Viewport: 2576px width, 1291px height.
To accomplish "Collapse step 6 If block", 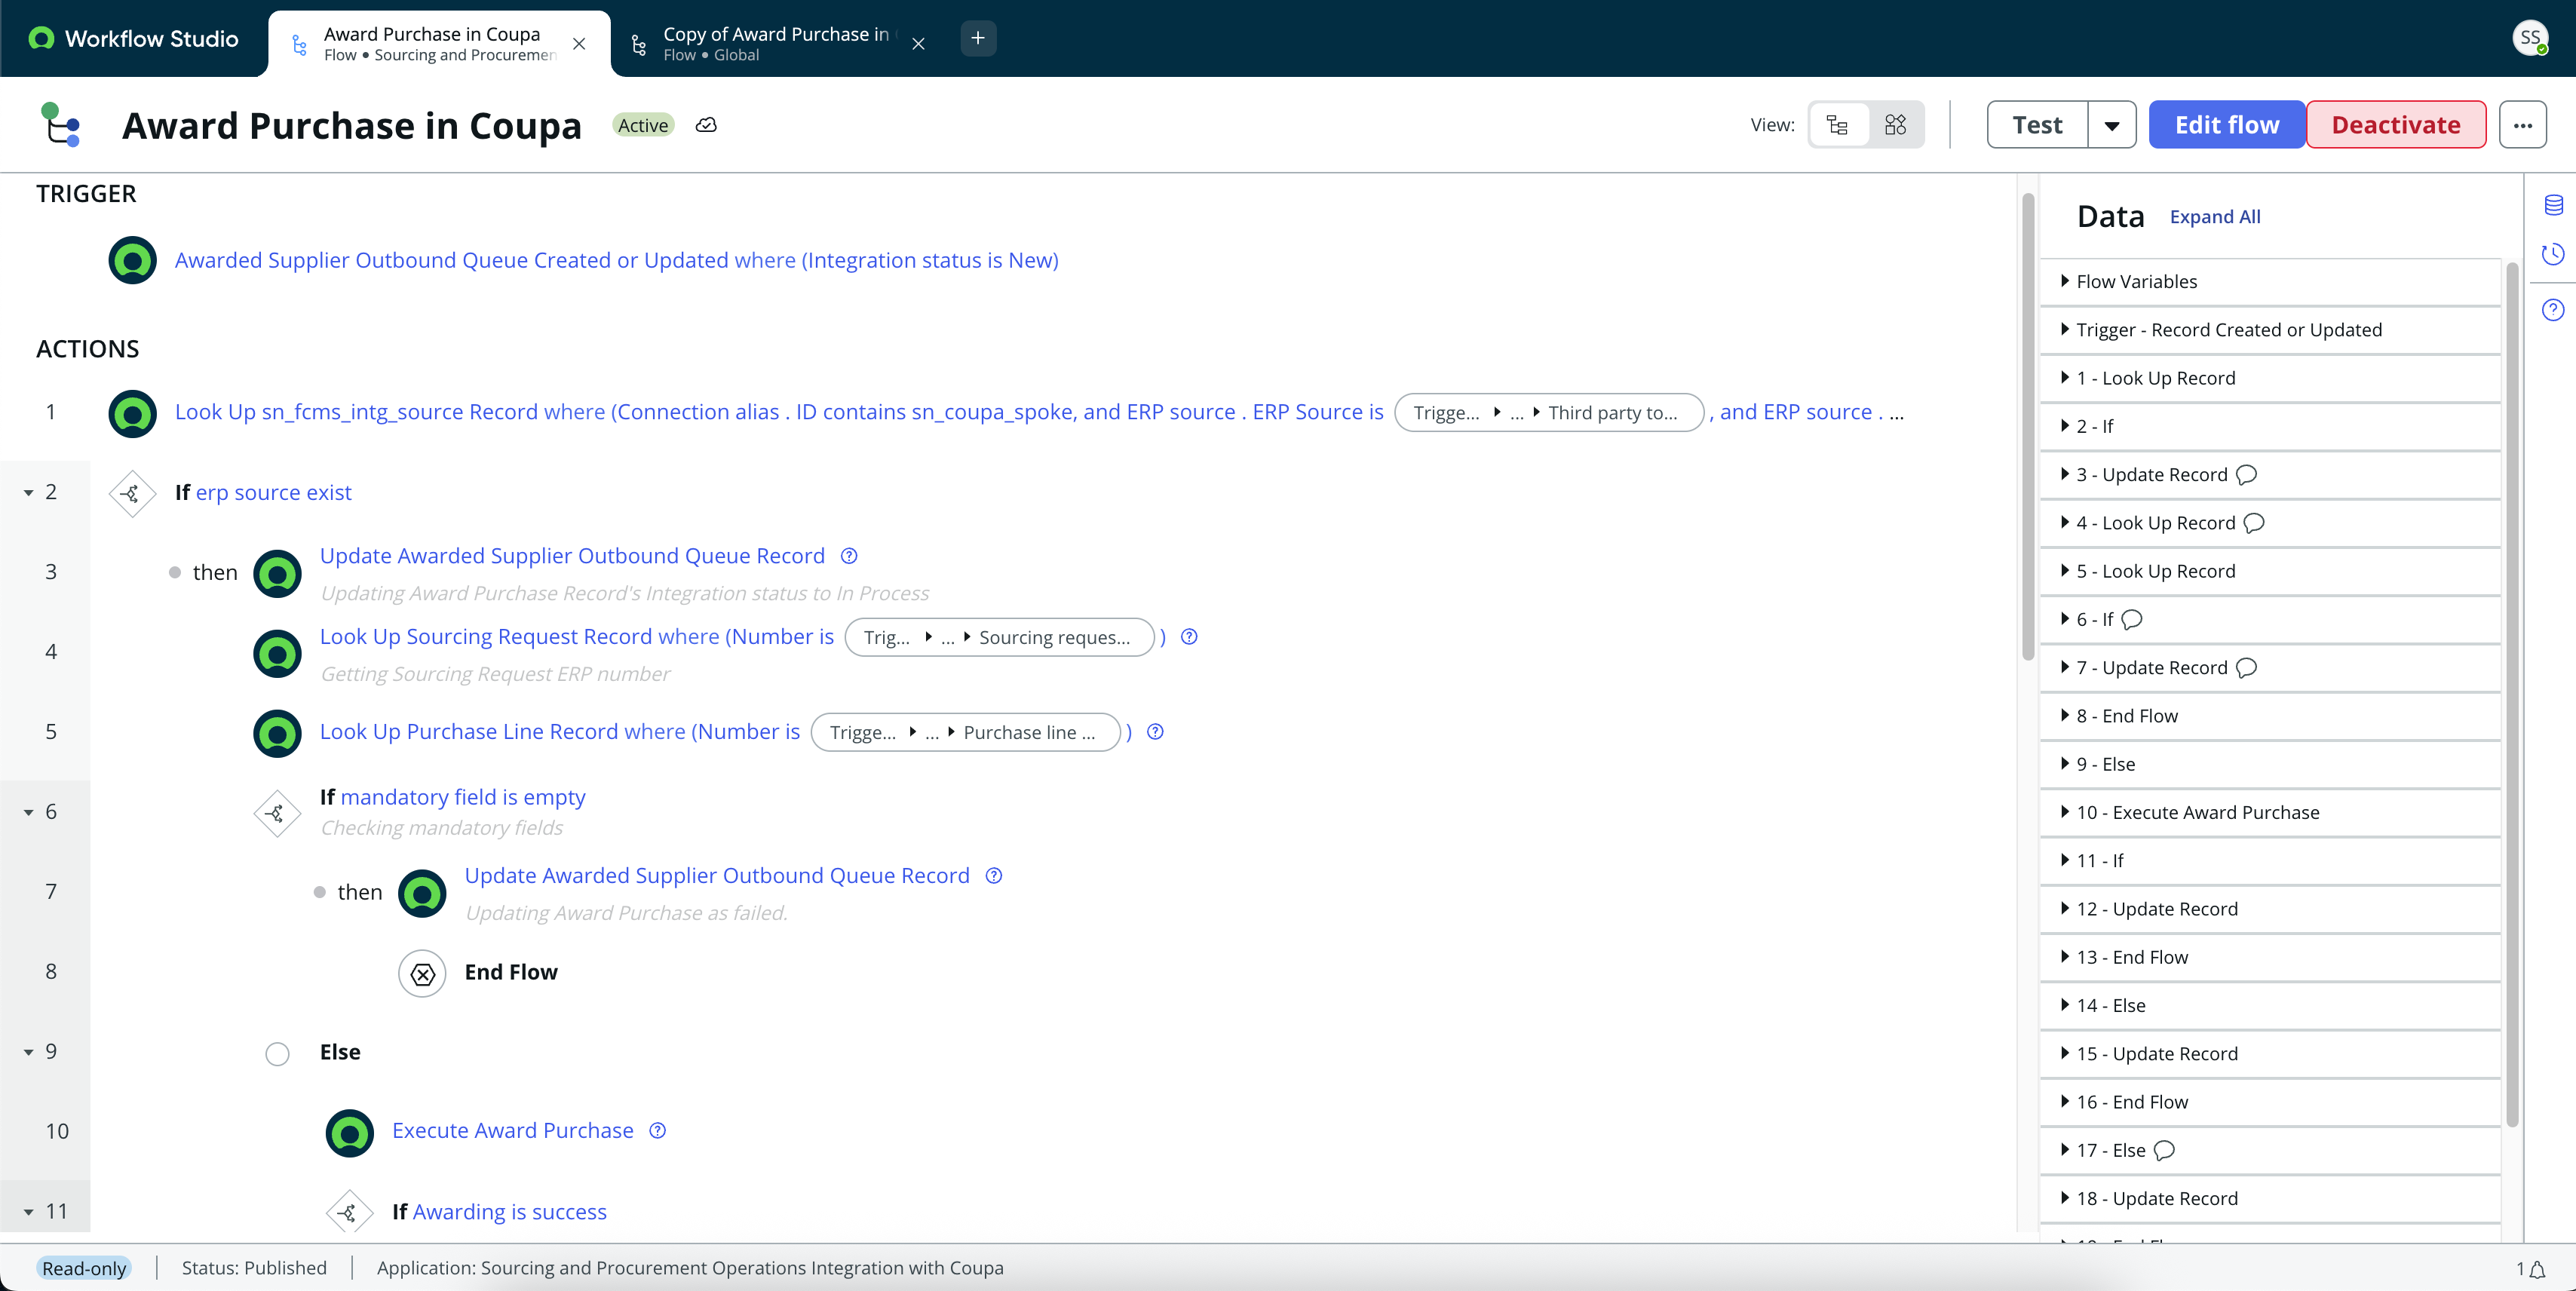I will (x=29, y=812).
